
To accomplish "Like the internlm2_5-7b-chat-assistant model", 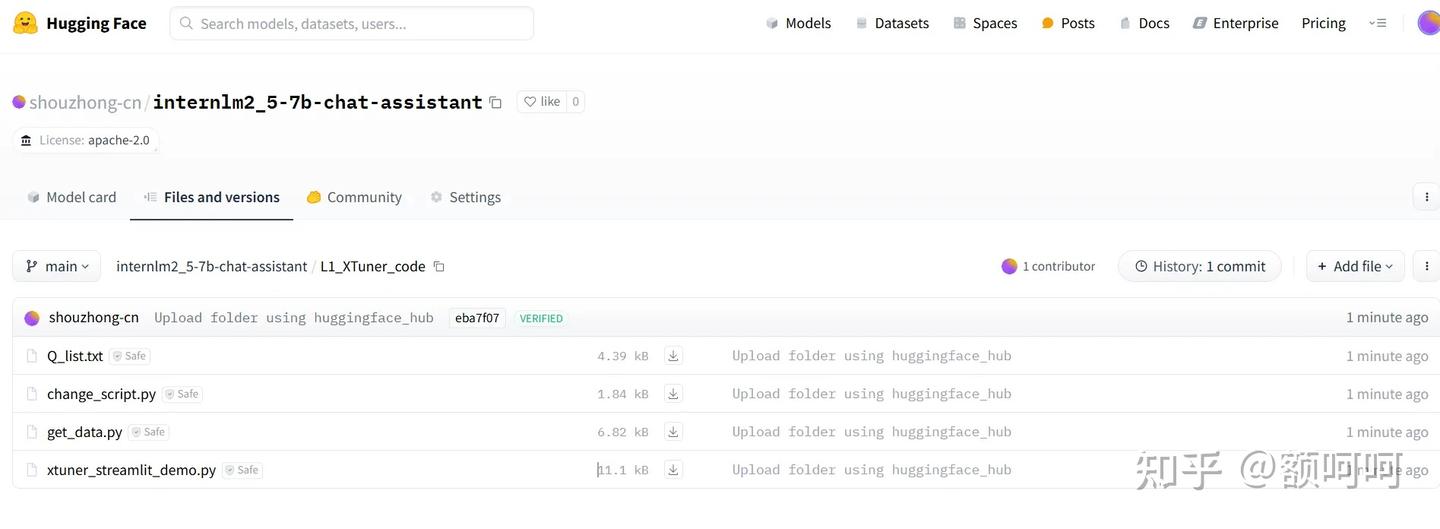I will click(542, 102).
